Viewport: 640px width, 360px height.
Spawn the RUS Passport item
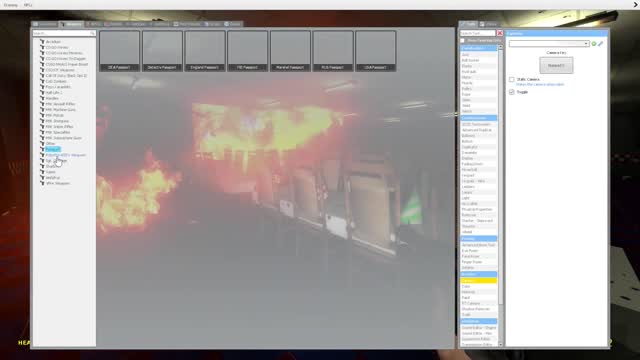click(333, 51)
